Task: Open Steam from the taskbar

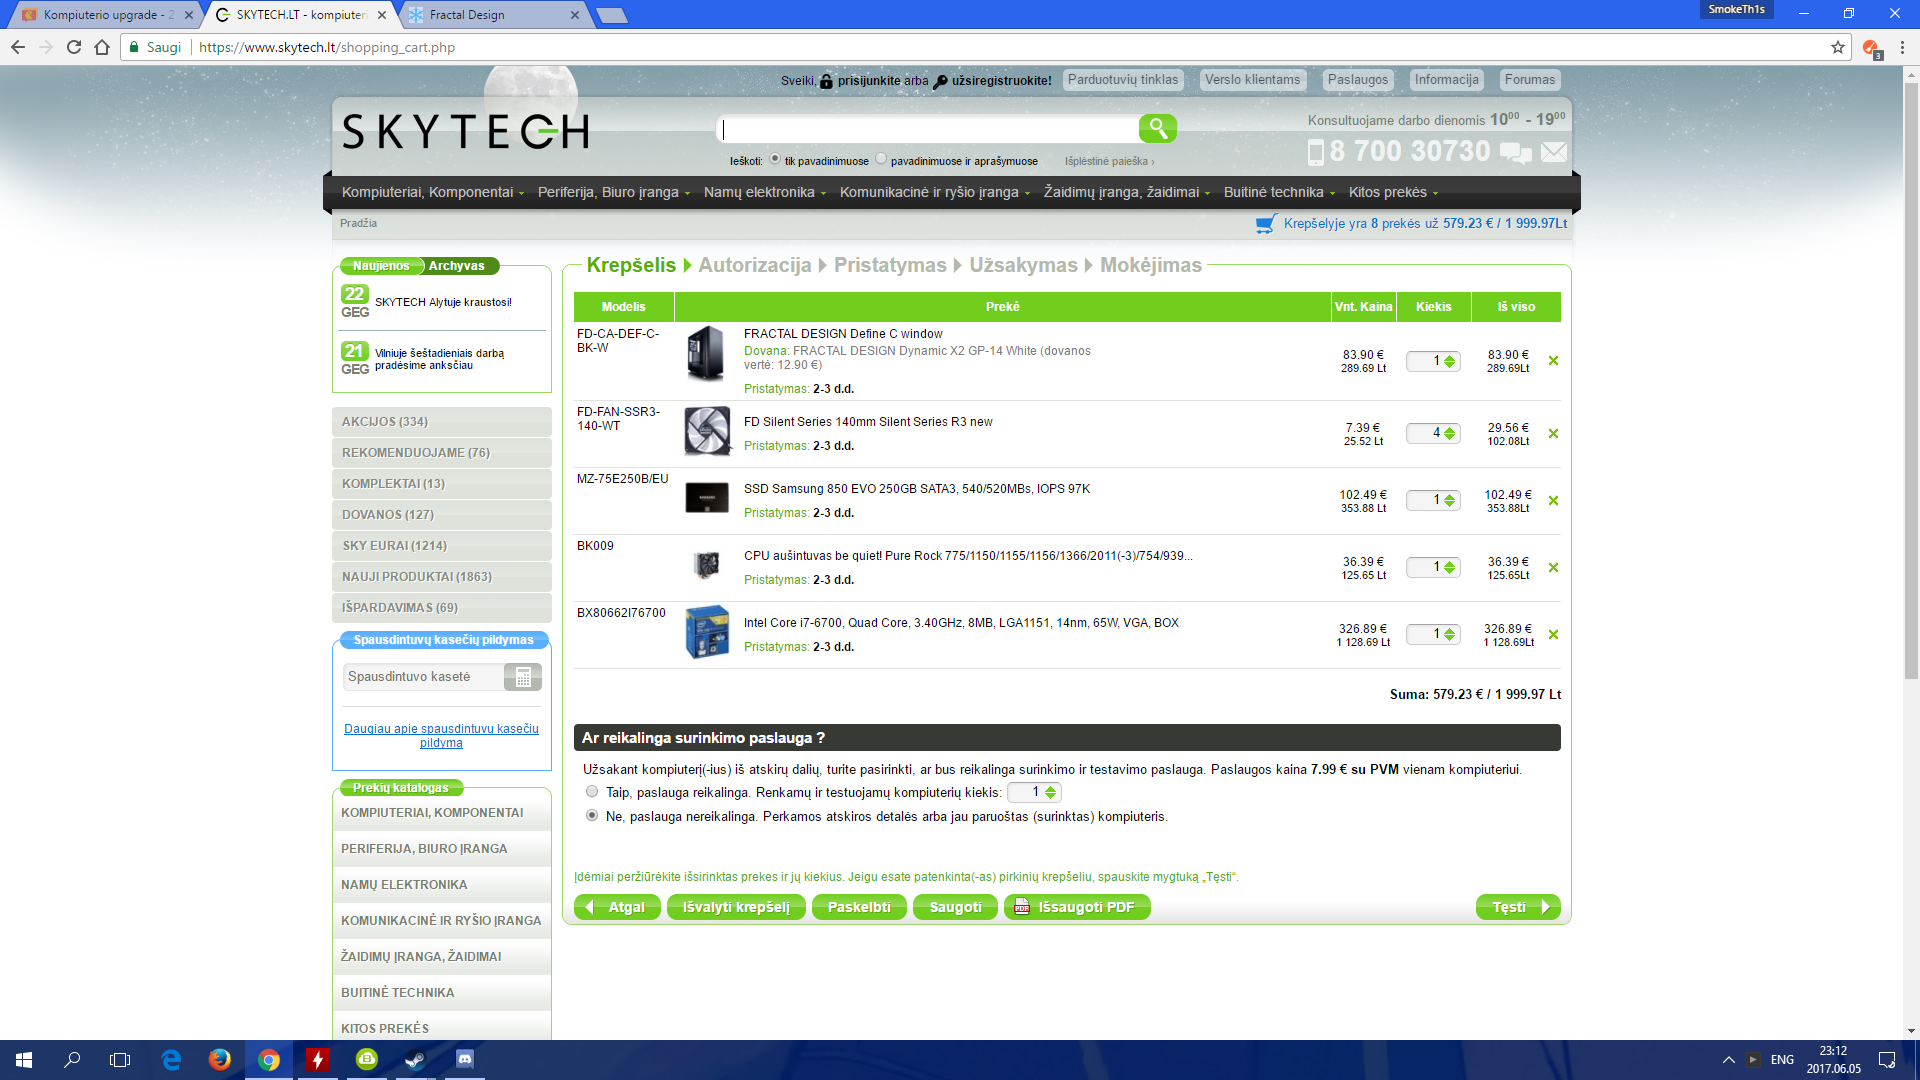Action: pos(415,1060)
